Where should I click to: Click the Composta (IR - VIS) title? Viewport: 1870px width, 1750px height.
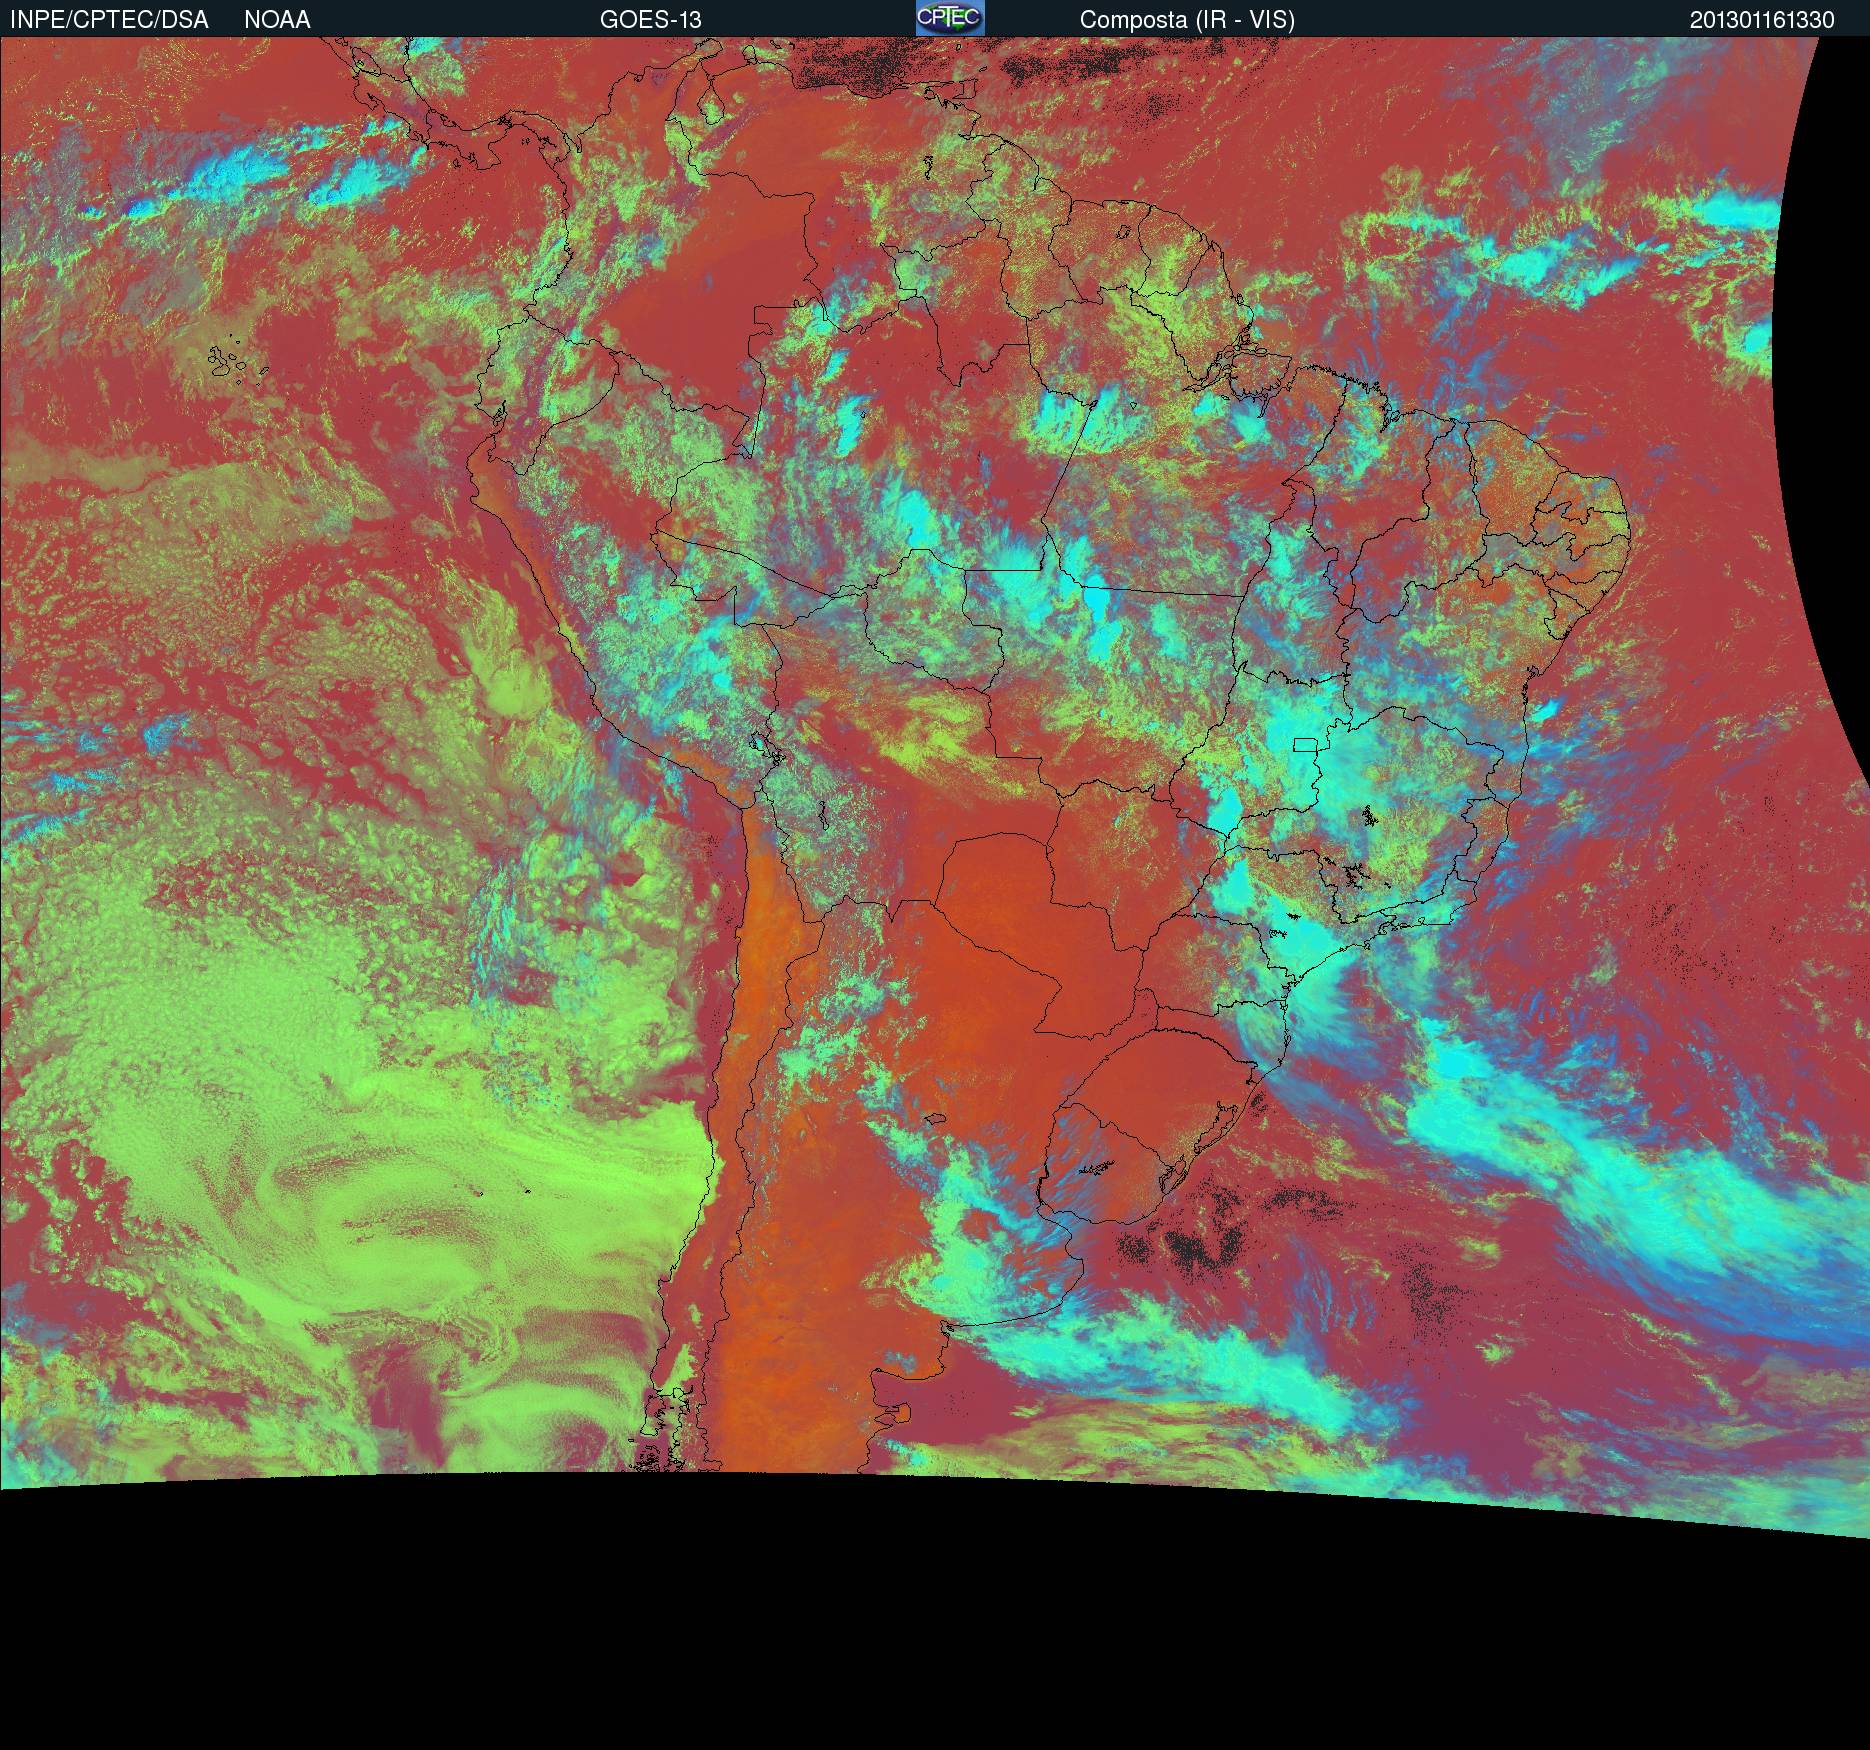(1187, 20)
